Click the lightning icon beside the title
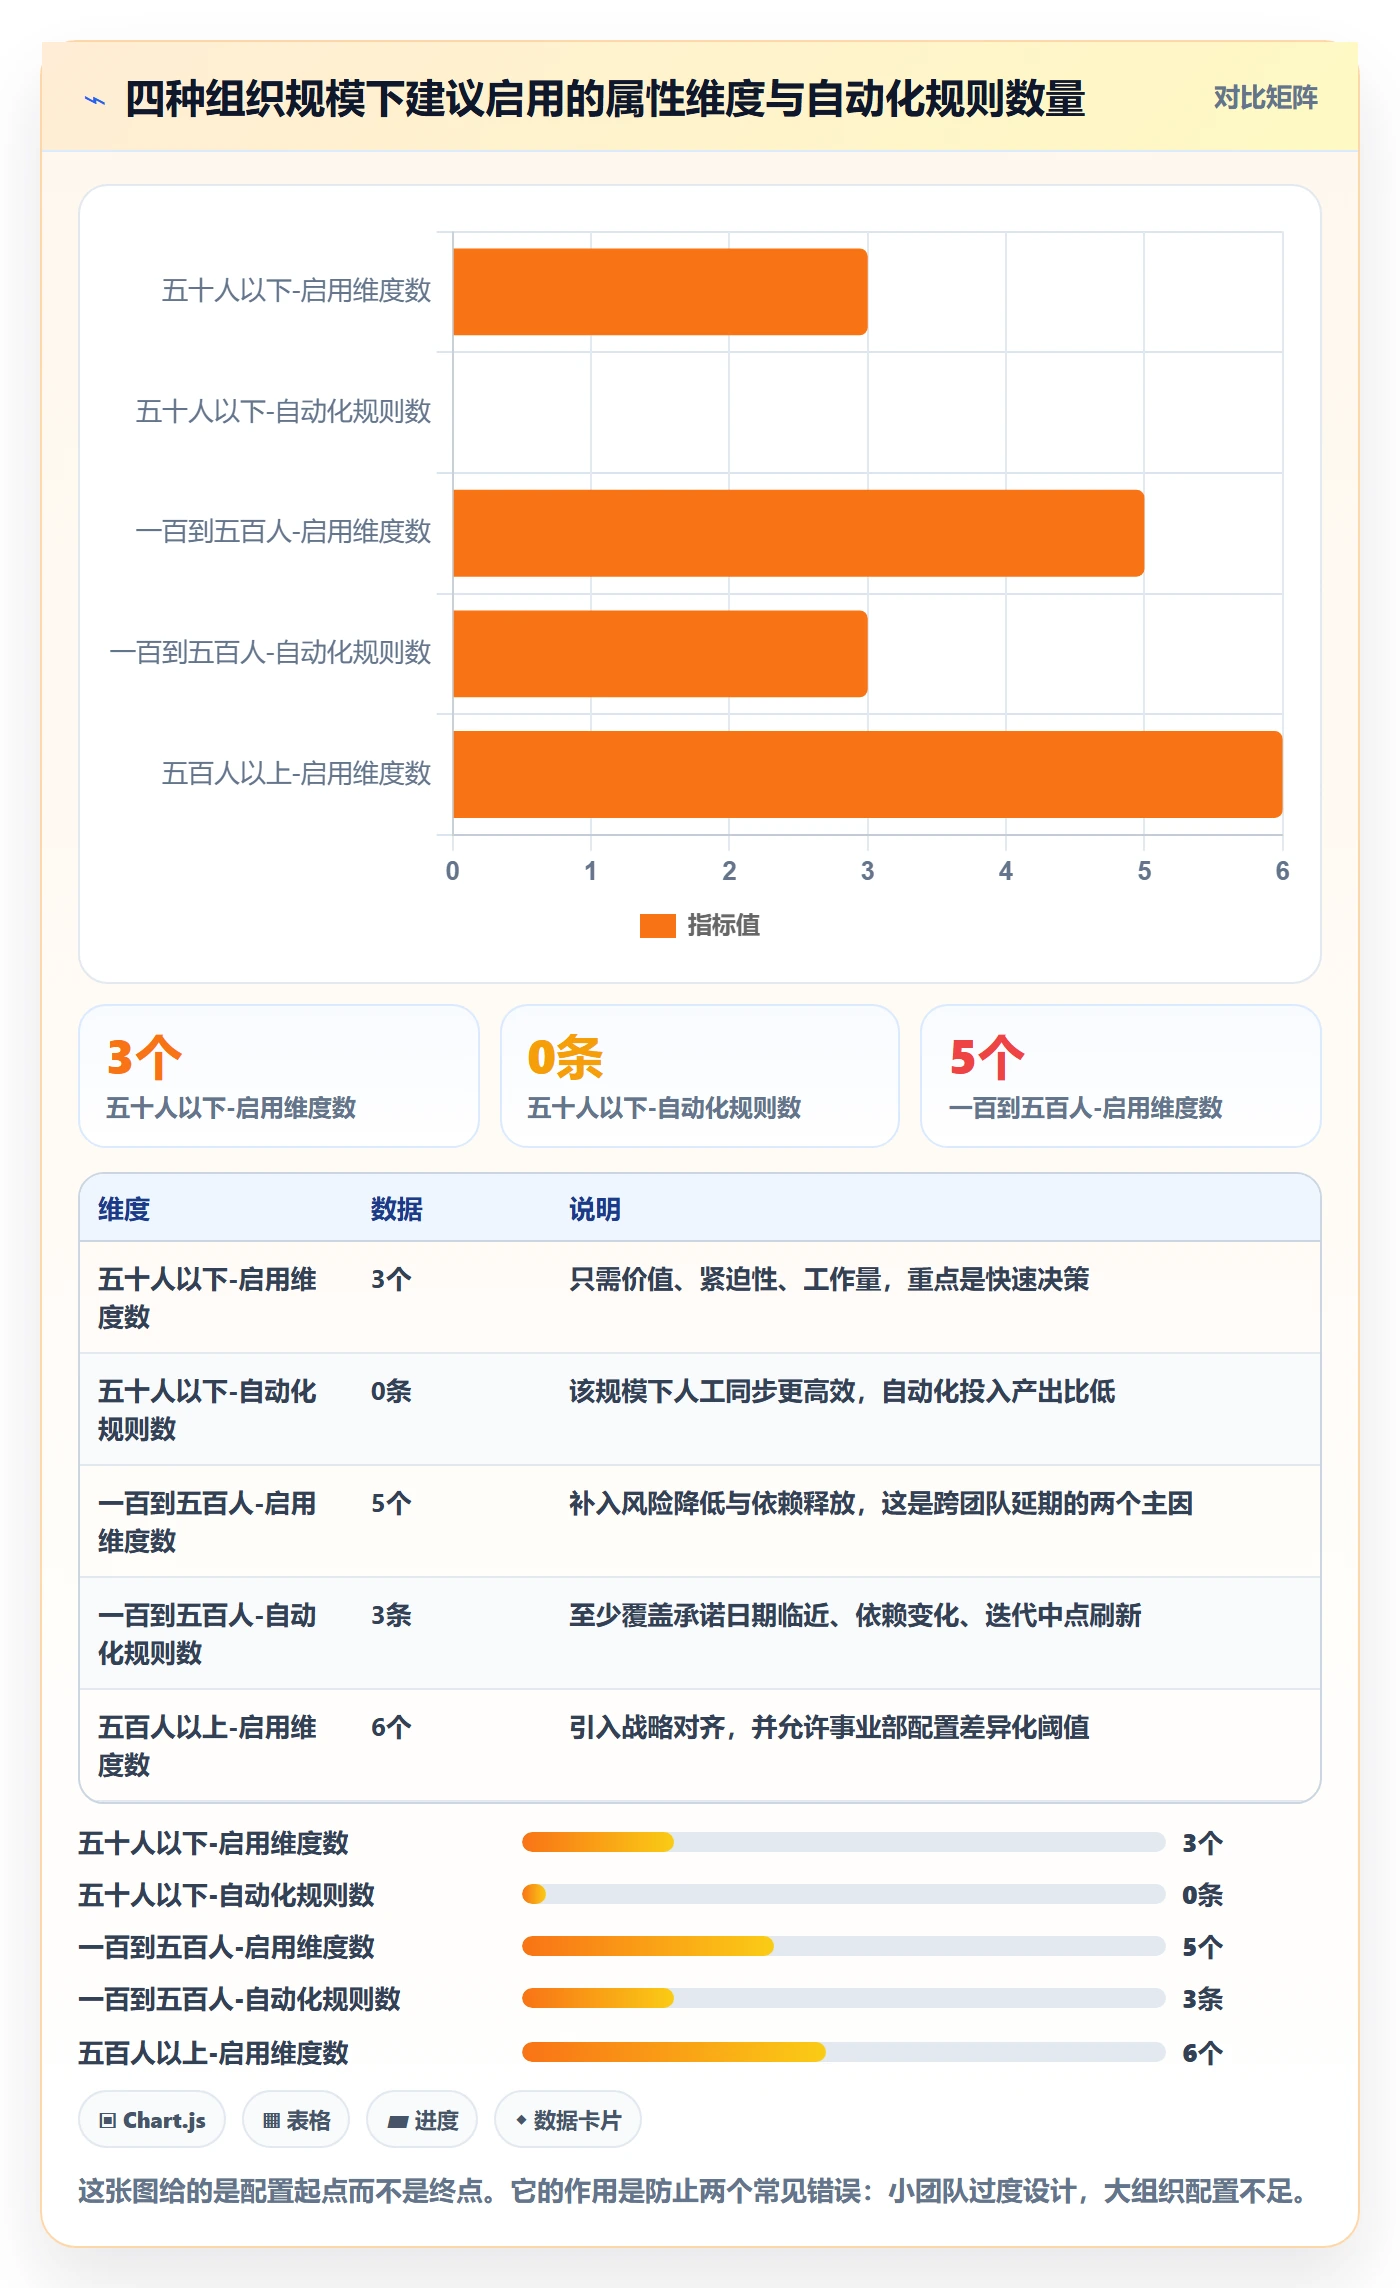 click(x=95, y=100)
